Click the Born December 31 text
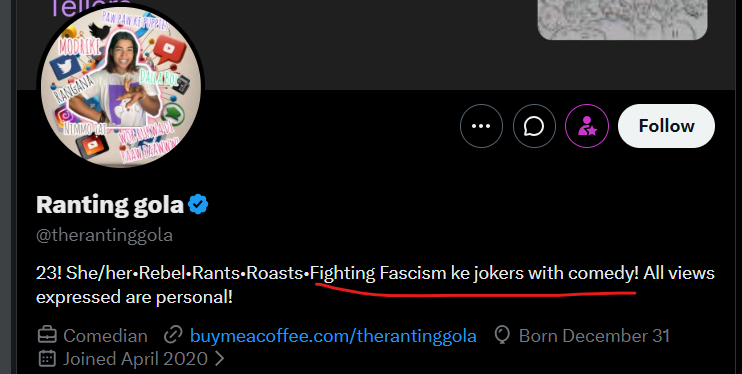This screenshot has width=742, height=374. click(594, 336)
